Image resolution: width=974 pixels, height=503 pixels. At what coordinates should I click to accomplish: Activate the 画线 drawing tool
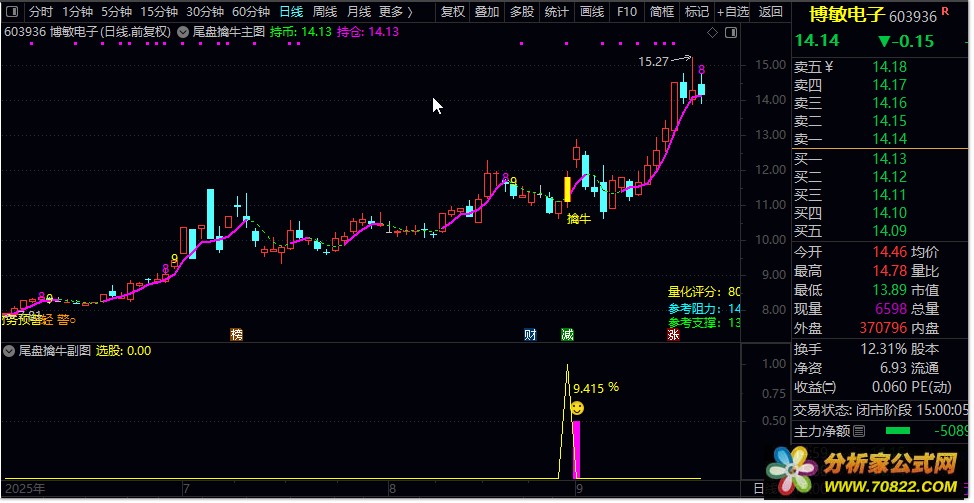pyautogui.click(x=592, y=11)
